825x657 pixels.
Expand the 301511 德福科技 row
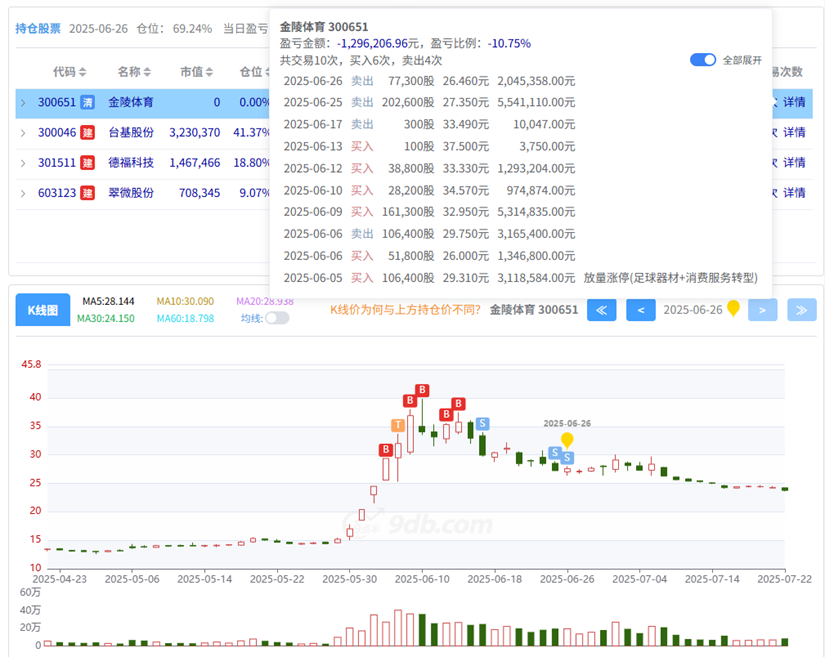pyautogui.click(x=23, y=163)
